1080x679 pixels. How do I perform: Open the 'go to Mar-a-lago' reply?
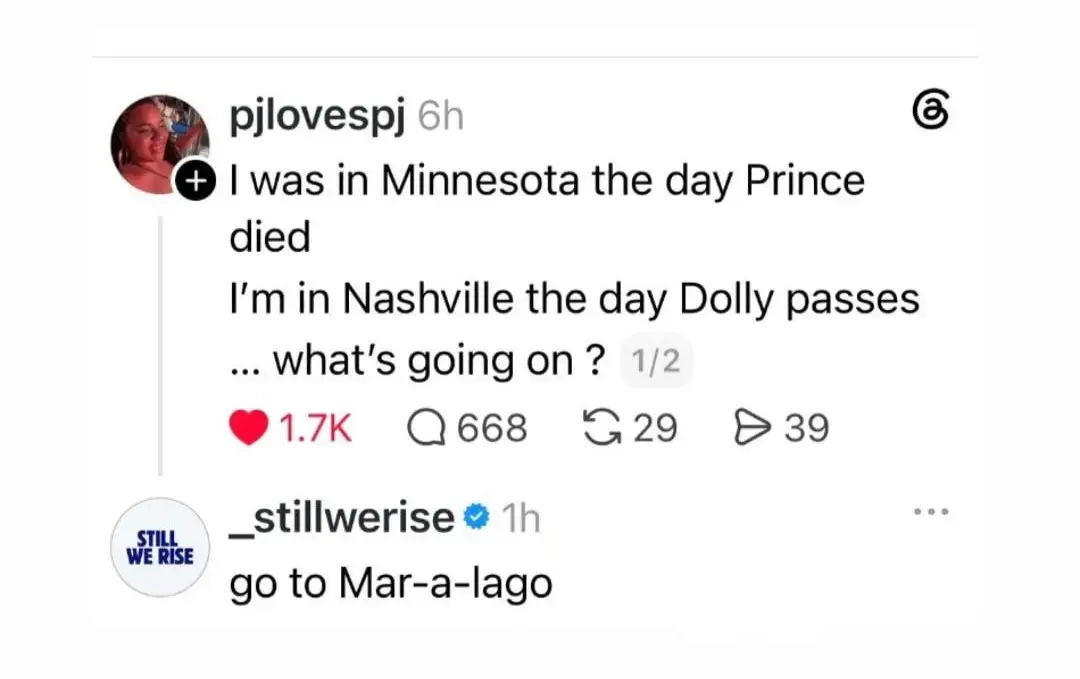[x=391, y=584]
